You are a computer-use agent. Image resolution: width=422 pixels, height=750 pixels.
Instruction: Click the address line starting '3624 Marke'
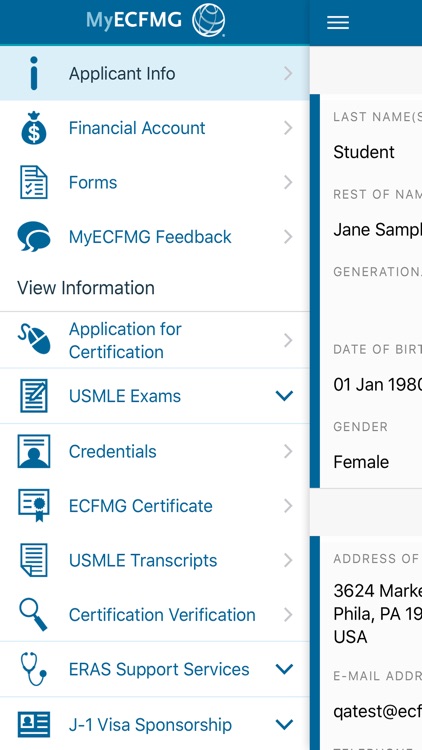pos(378,591)
